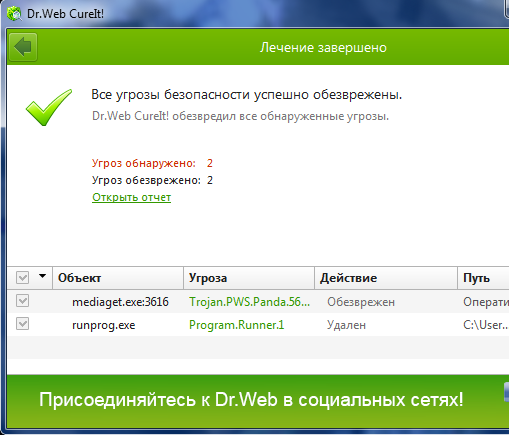509x435 pixels.
Task: Open the Program.Runner.1 threat link
Action: pos(237,325)
